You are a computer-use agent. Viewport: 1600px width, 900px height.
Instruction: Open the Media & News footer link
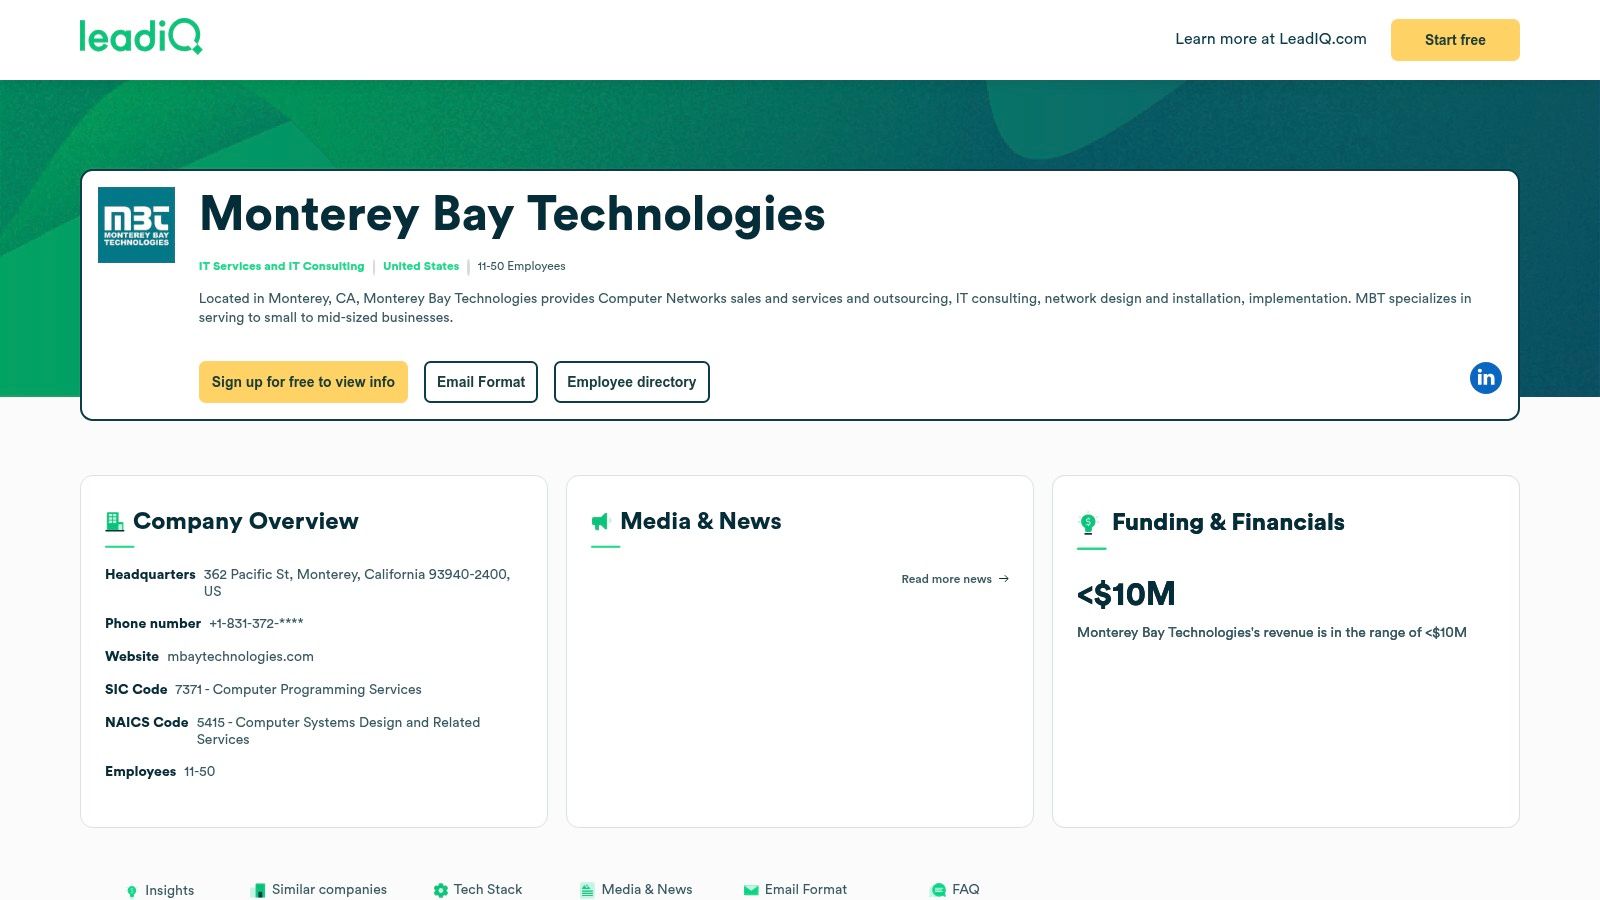pos(648,889)
